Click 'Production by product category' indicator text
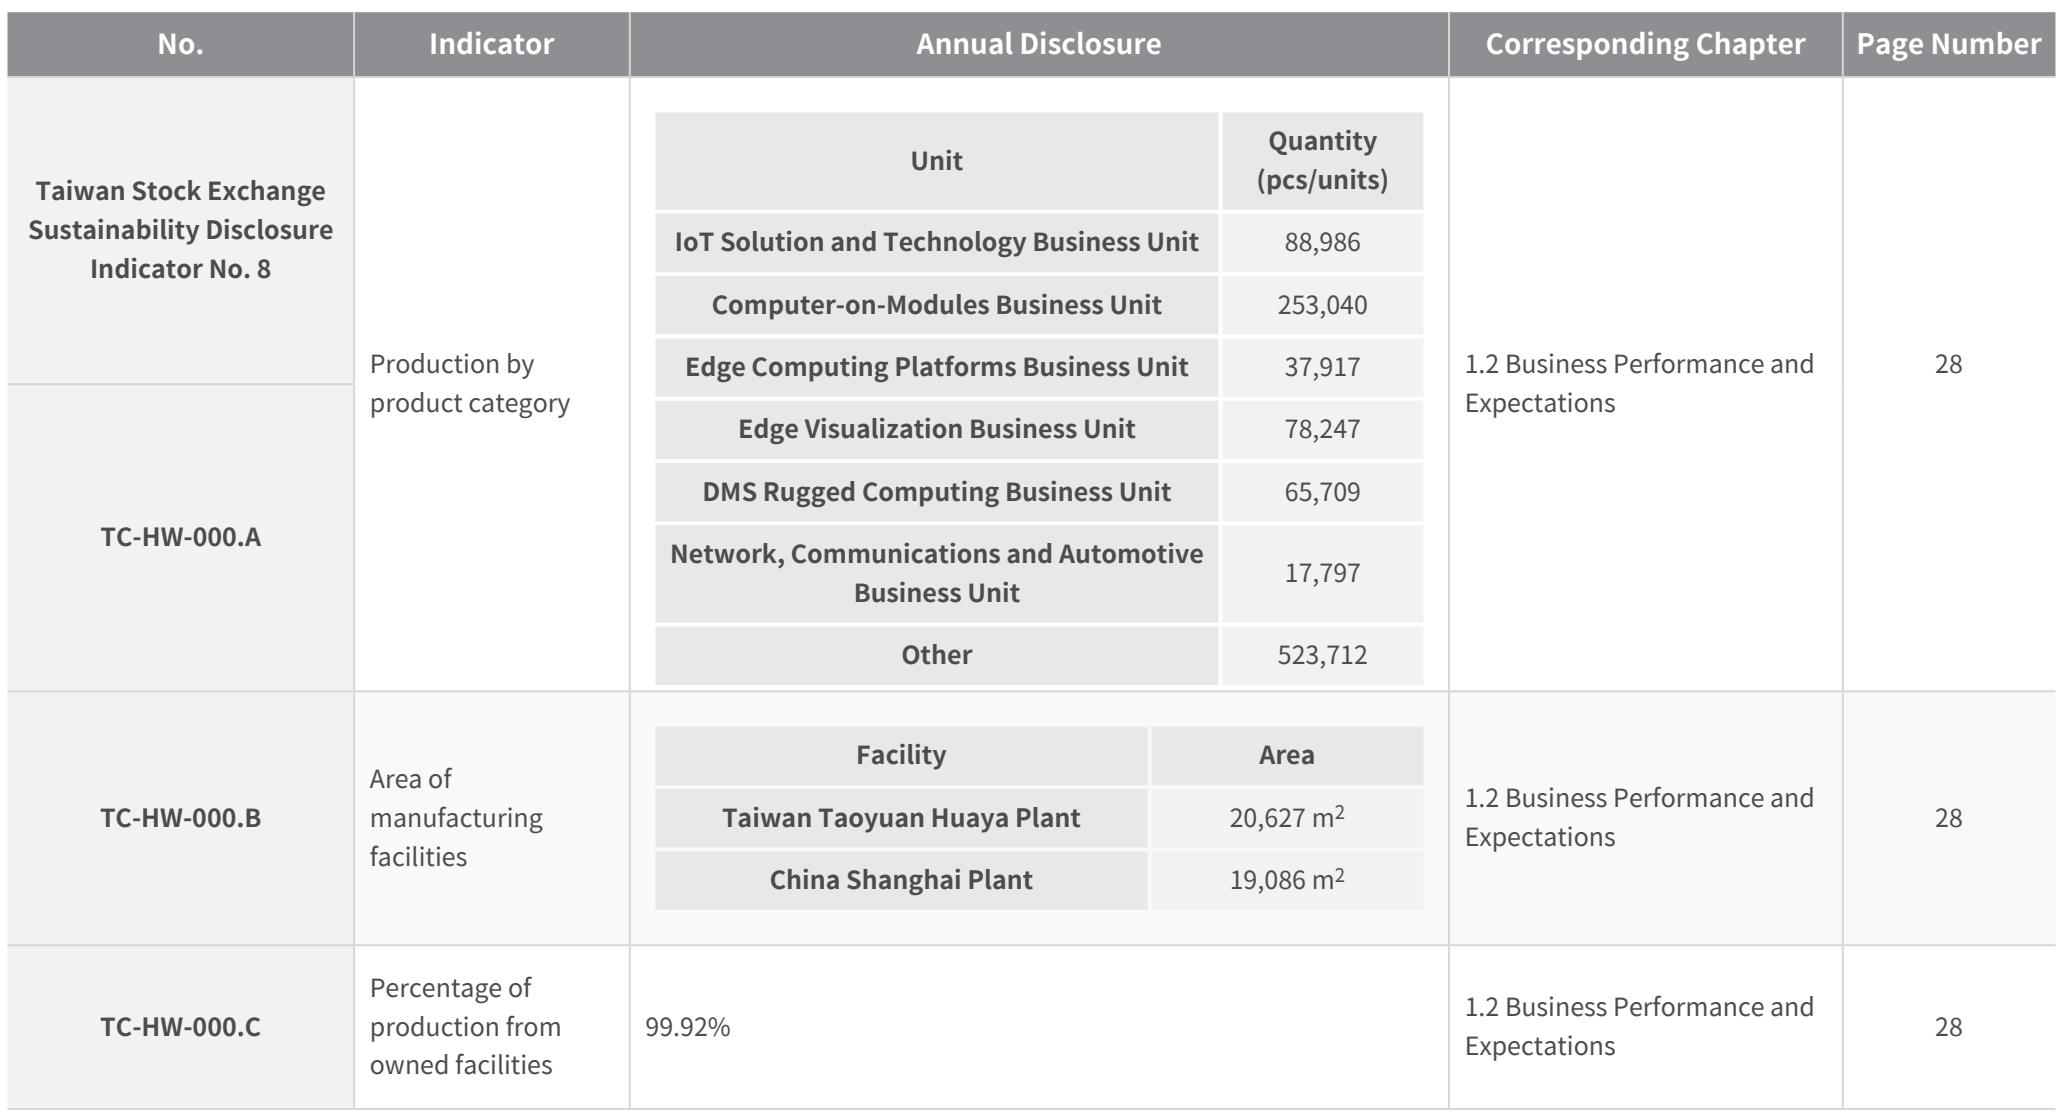The image size is (2062, 1118). (470, 383)
